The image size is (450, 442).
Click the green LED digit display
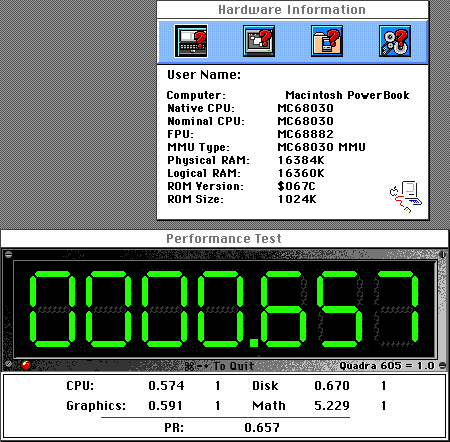coord(225,309)
